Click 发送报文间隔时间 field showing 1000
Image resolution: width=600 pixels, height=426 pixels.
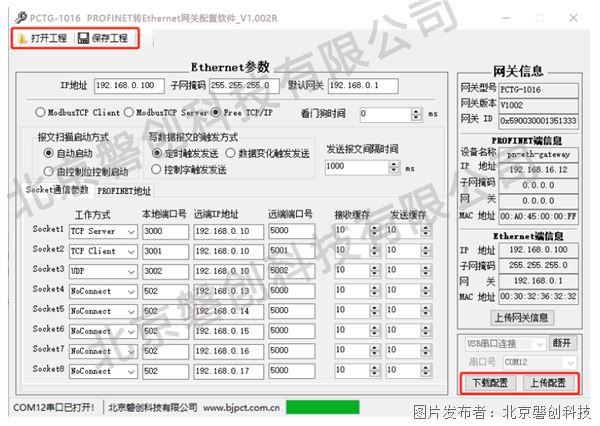coord(357,167)
